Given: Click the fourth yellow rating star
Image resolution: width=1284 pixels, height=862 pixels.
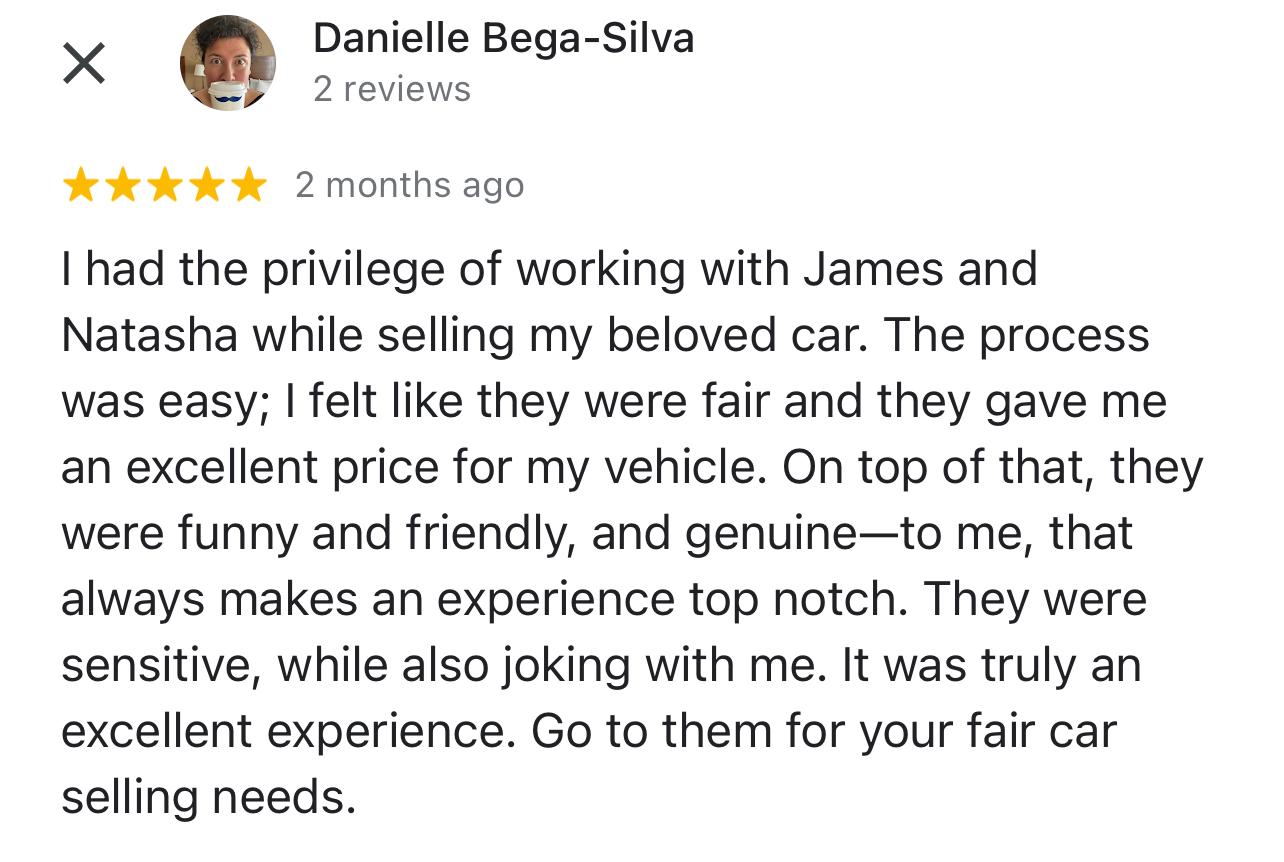Looking at the screenshot, I should point(207,186).
